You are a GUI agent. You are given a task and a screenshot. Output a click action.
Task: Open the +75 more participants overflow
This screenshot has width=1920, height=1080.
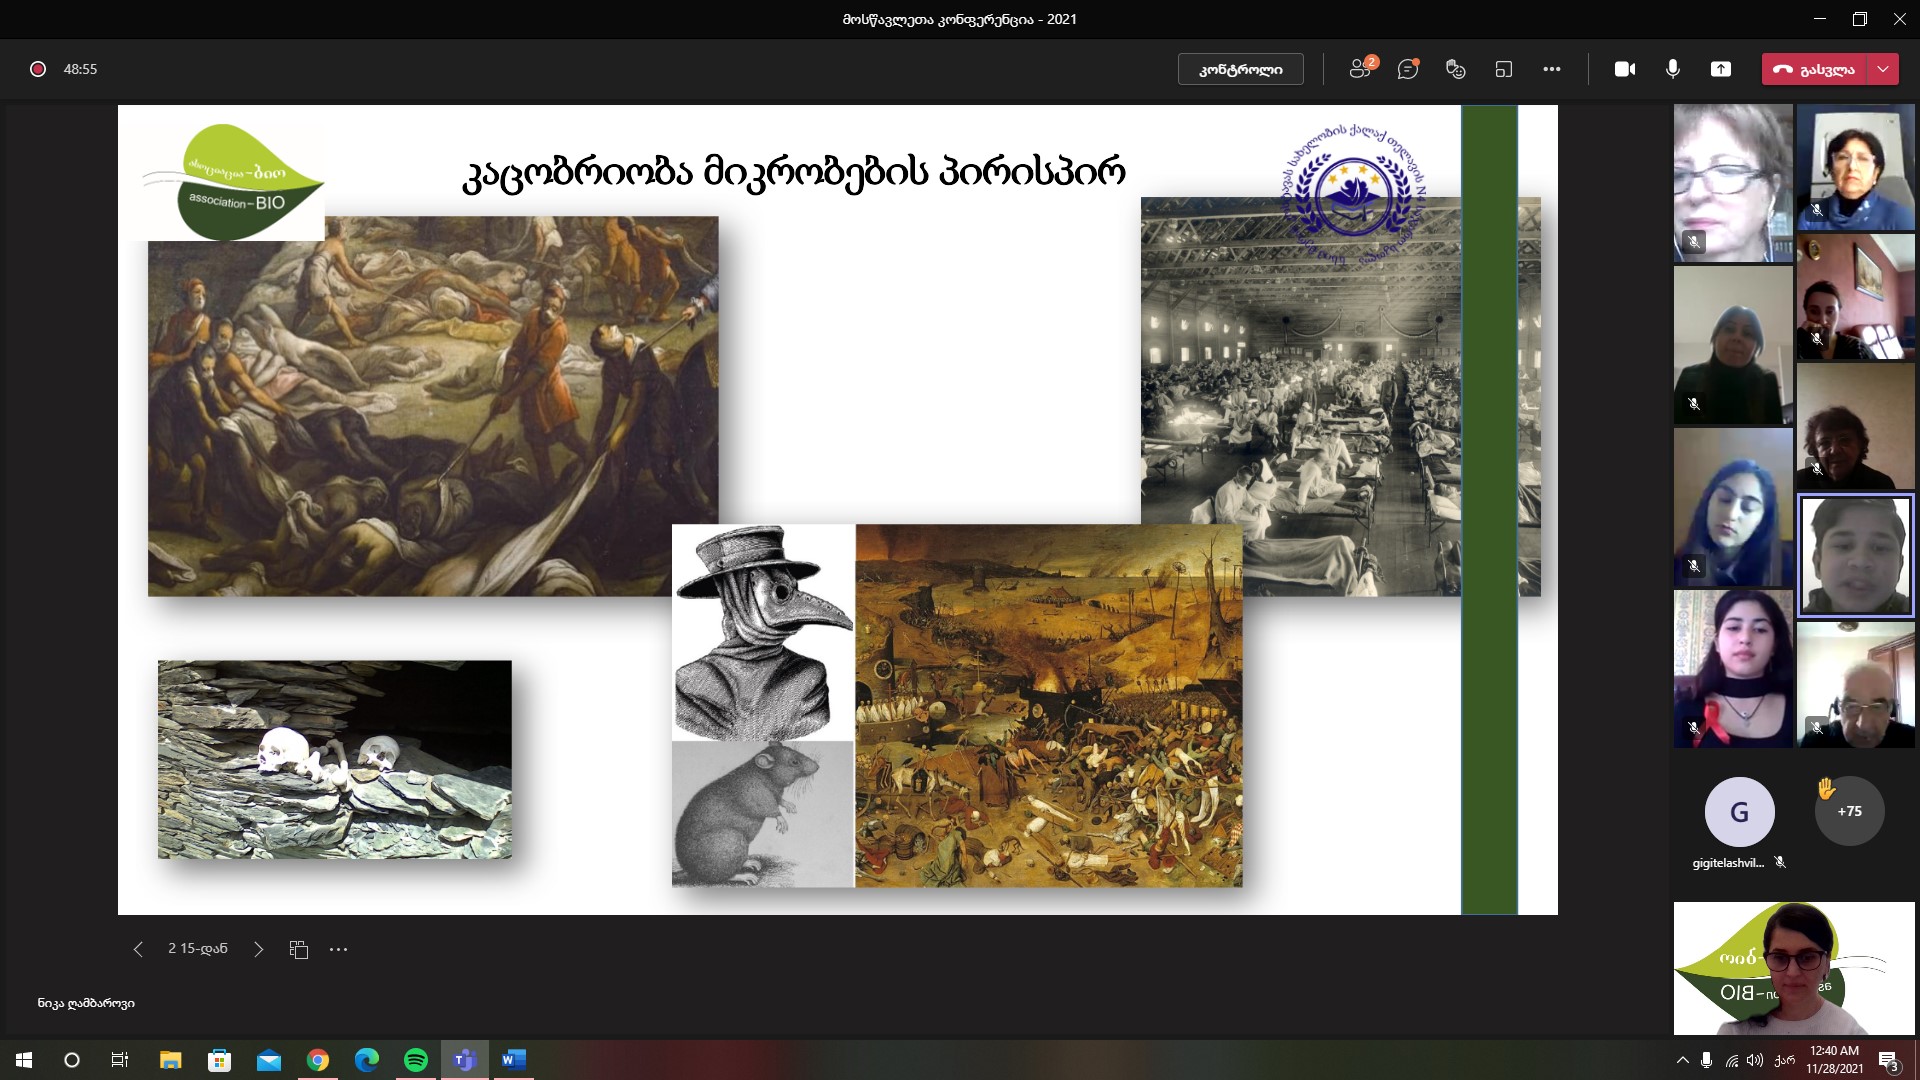tap(1849, 811)
